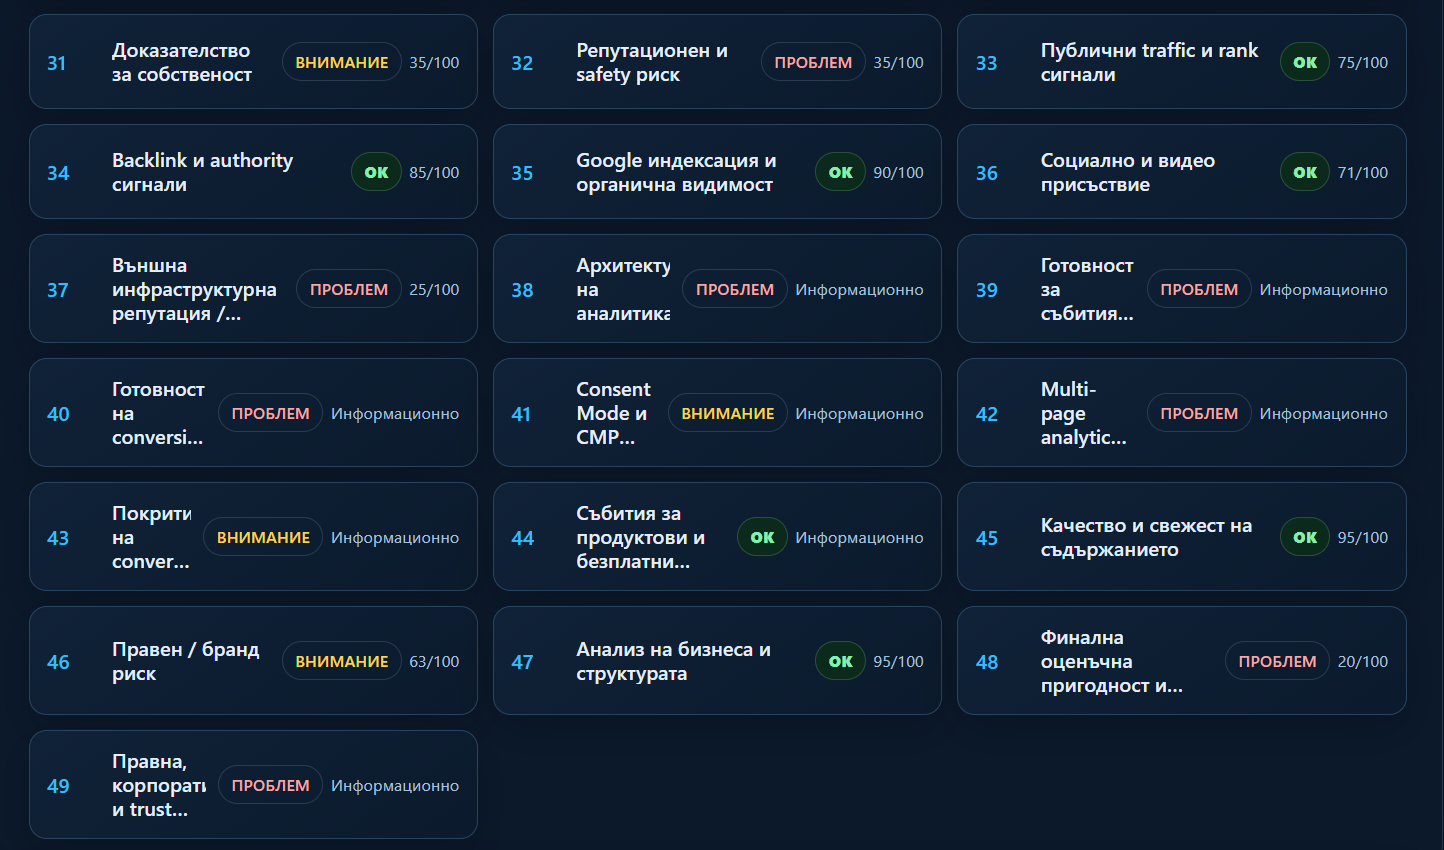
Task: Open card 36 Социално и видео присъствие
Action: click(x=1182, y=172)
